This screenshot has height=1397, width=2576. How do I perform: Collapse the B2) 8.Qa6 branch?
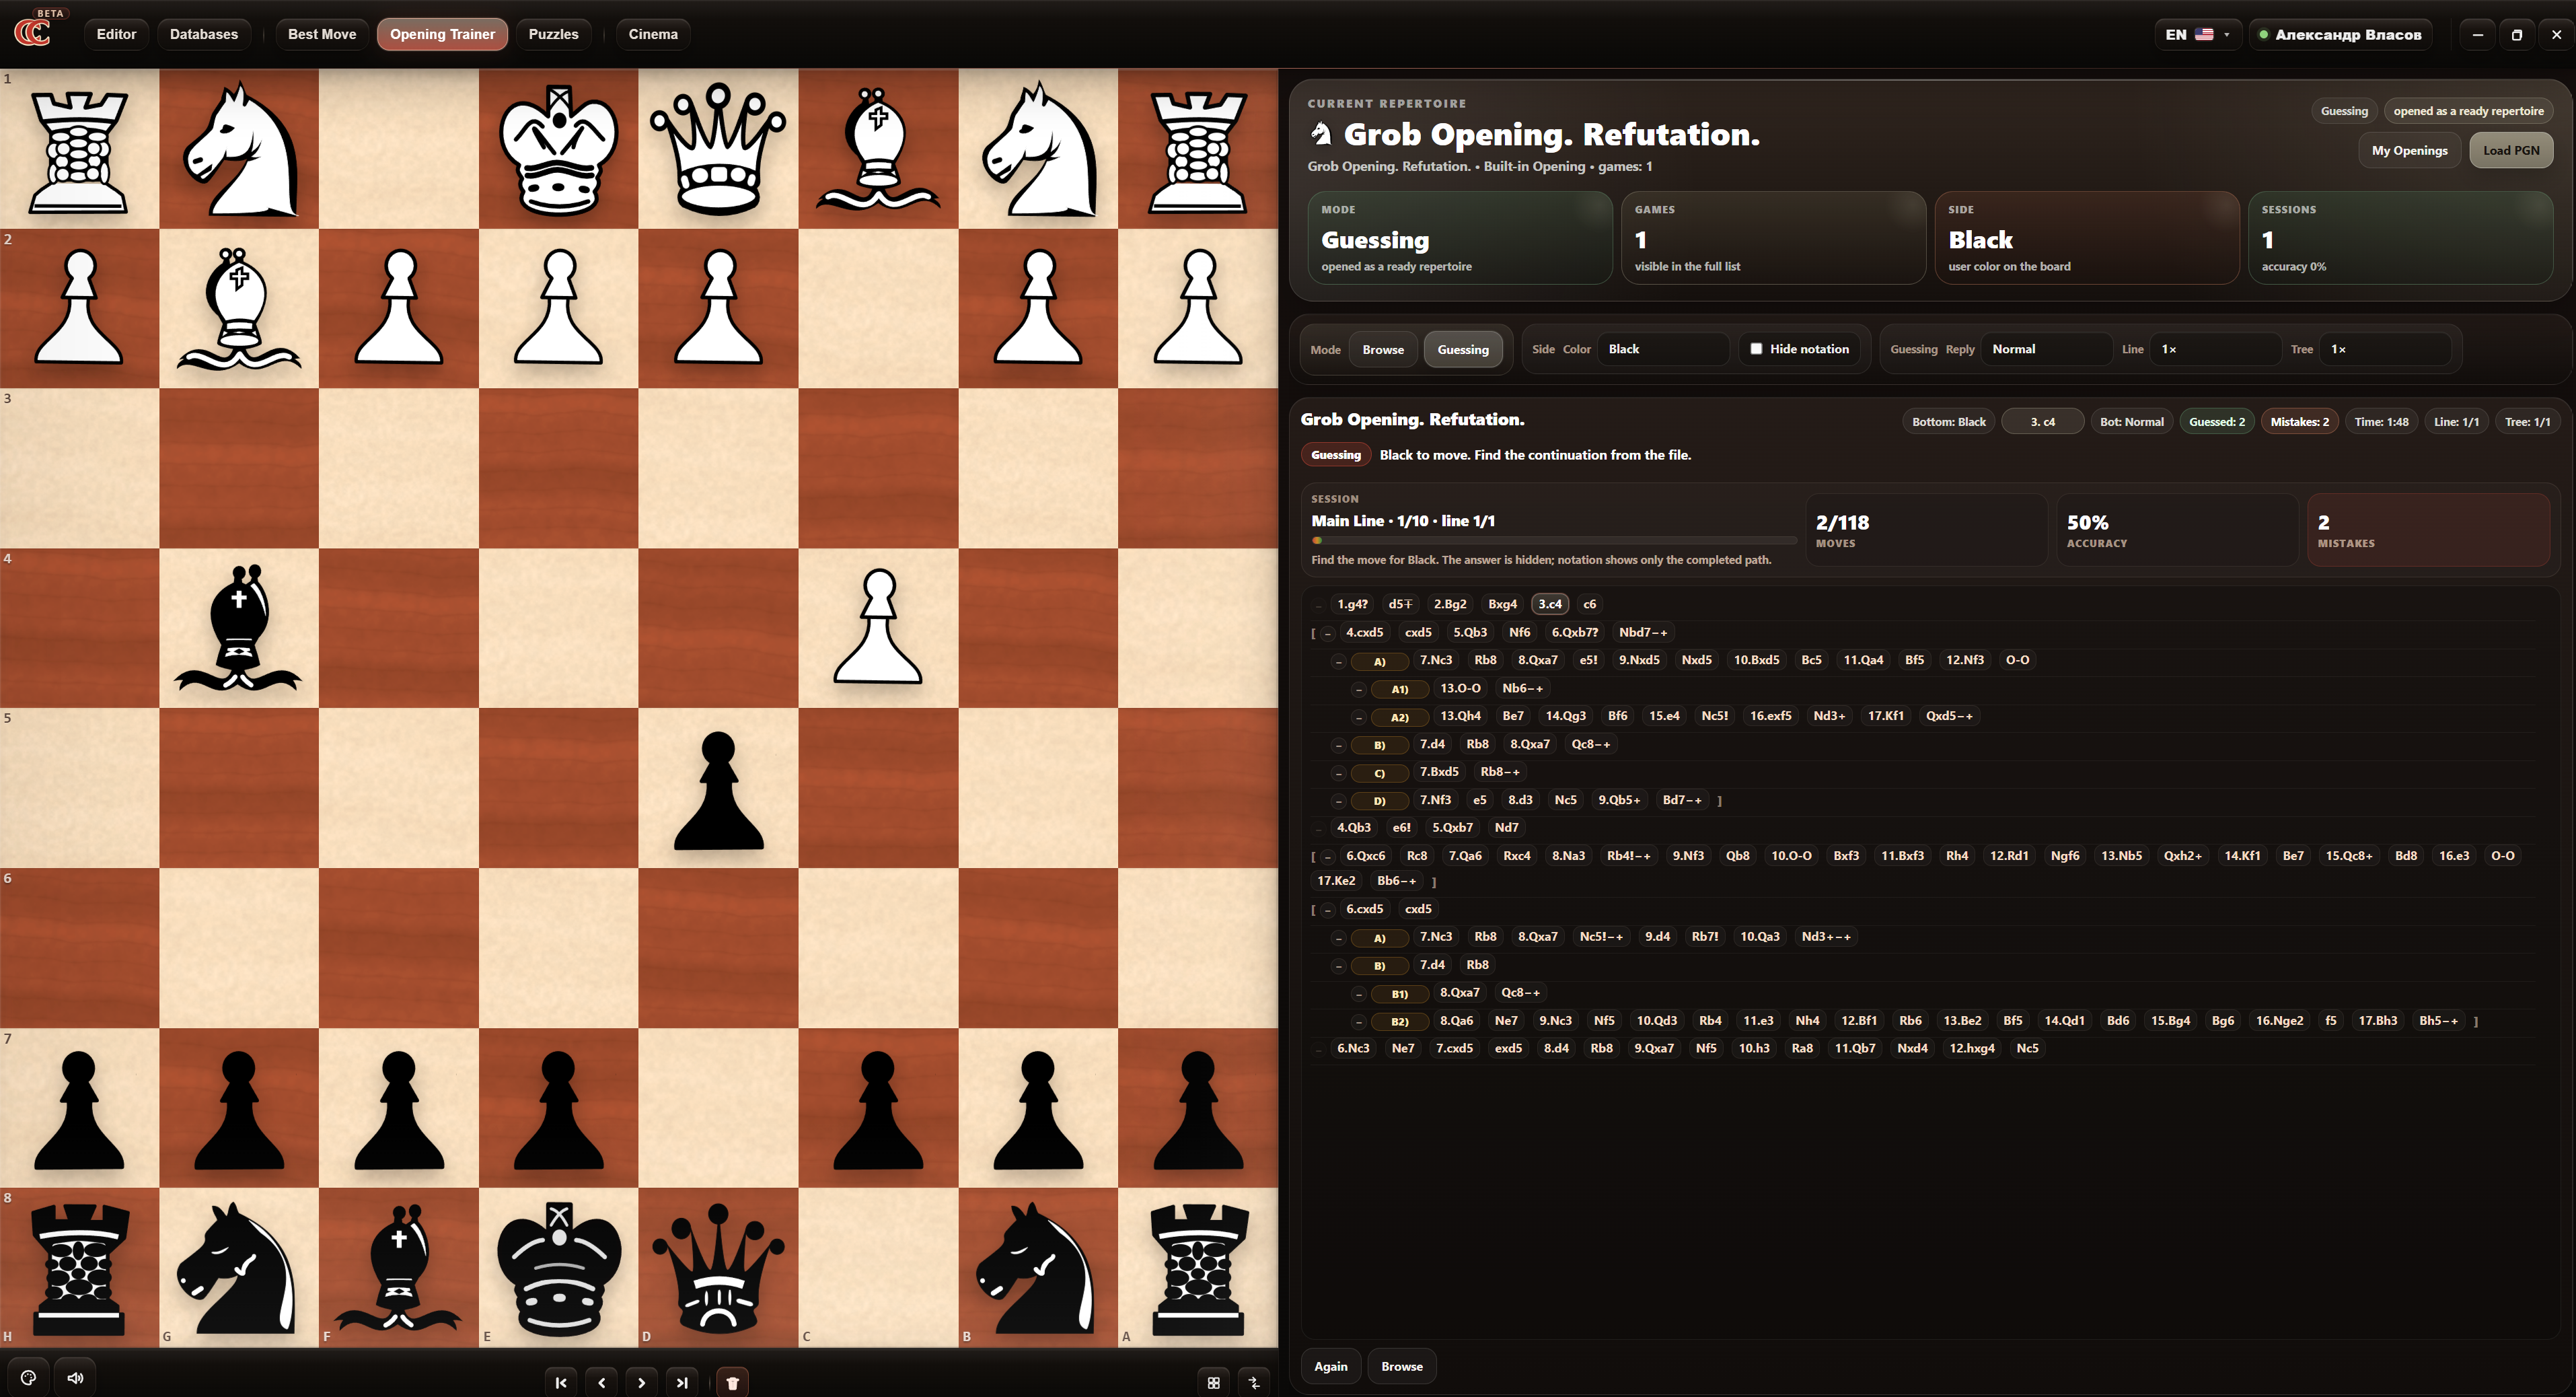[x=1358, y=1021]
